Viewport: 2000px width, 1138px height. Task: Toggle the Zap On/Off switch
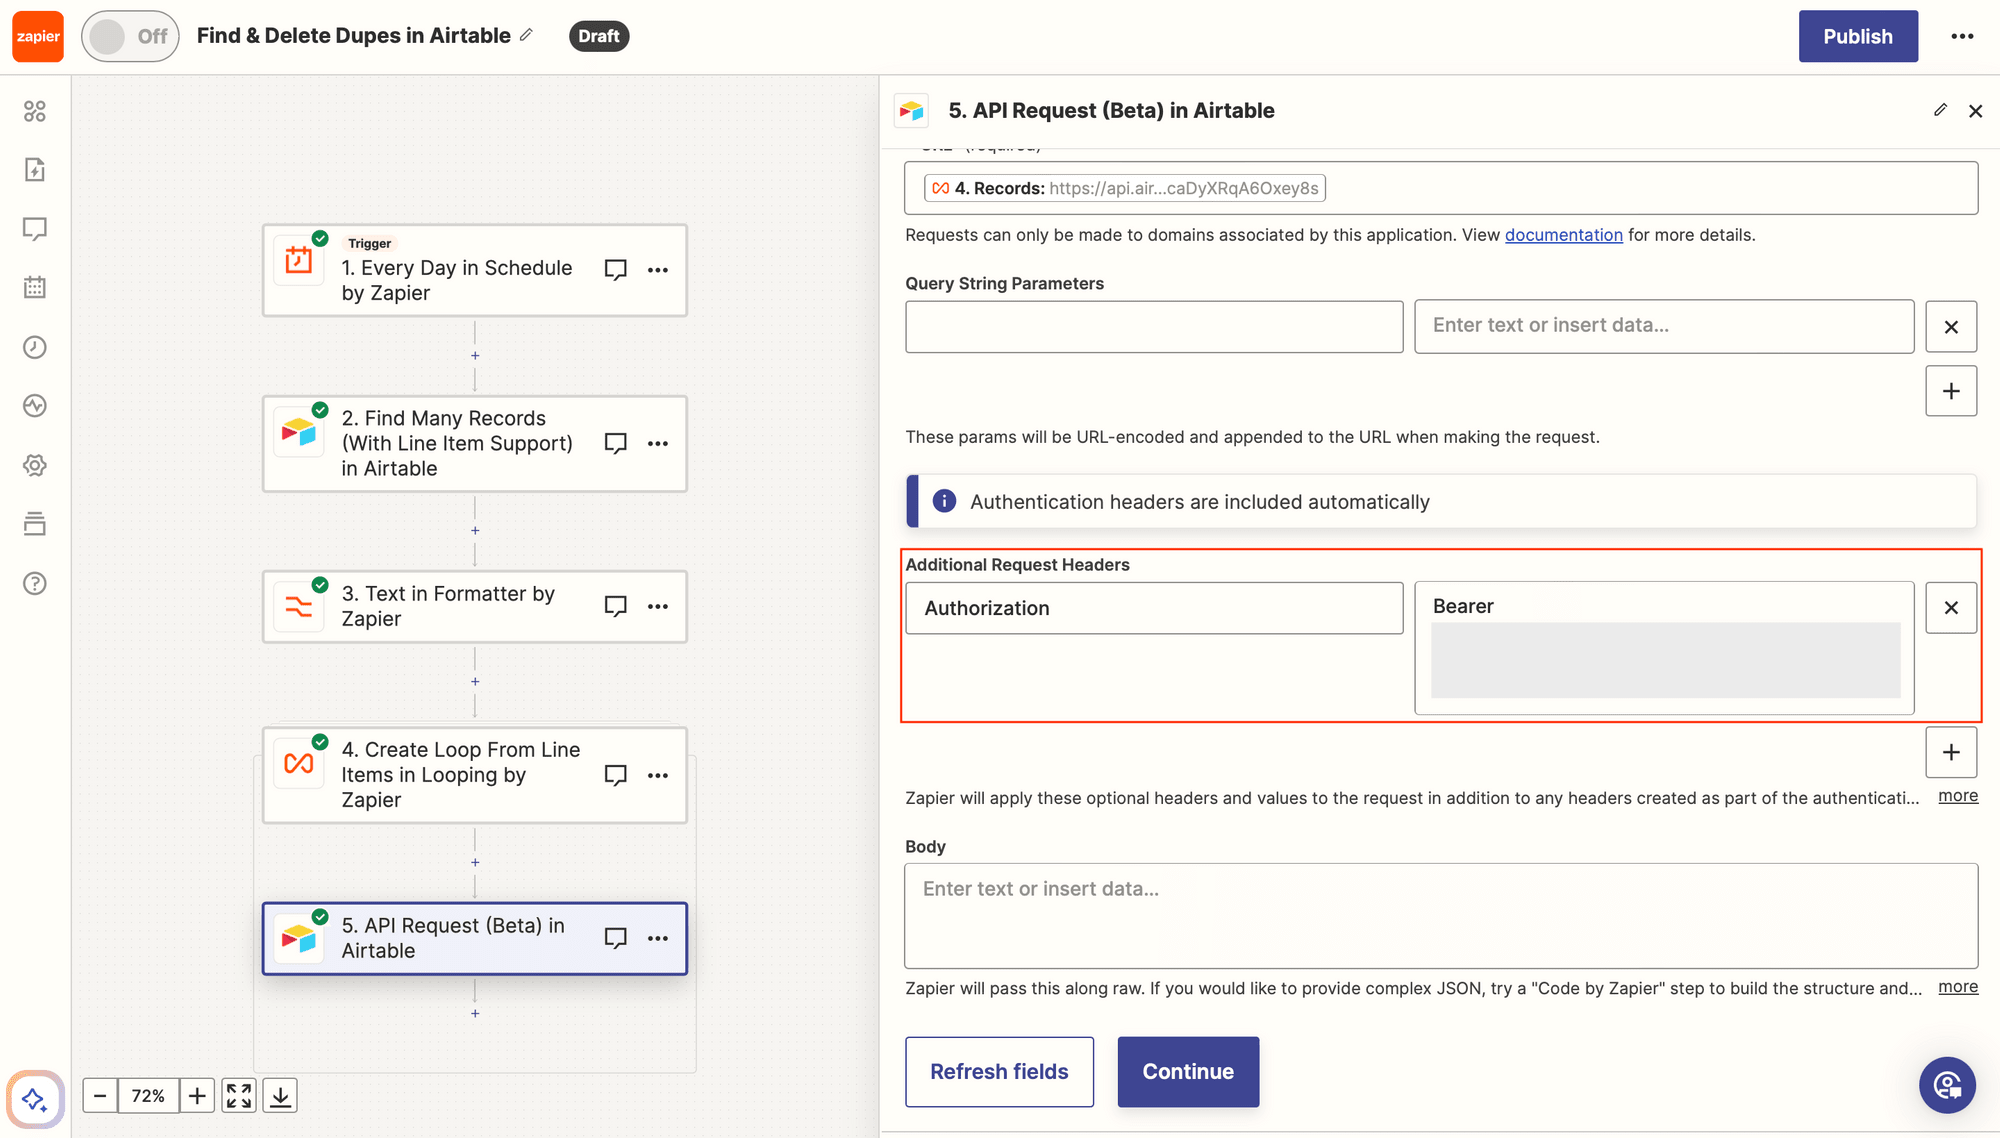coord(130,35)
